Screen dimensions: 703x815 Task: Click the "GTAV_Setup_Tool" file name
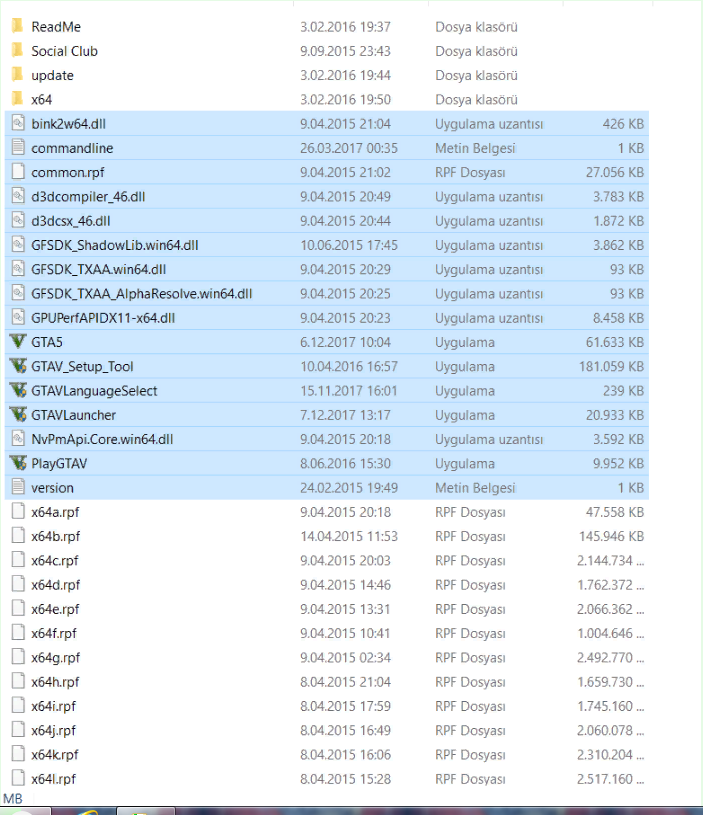(82, 366)
